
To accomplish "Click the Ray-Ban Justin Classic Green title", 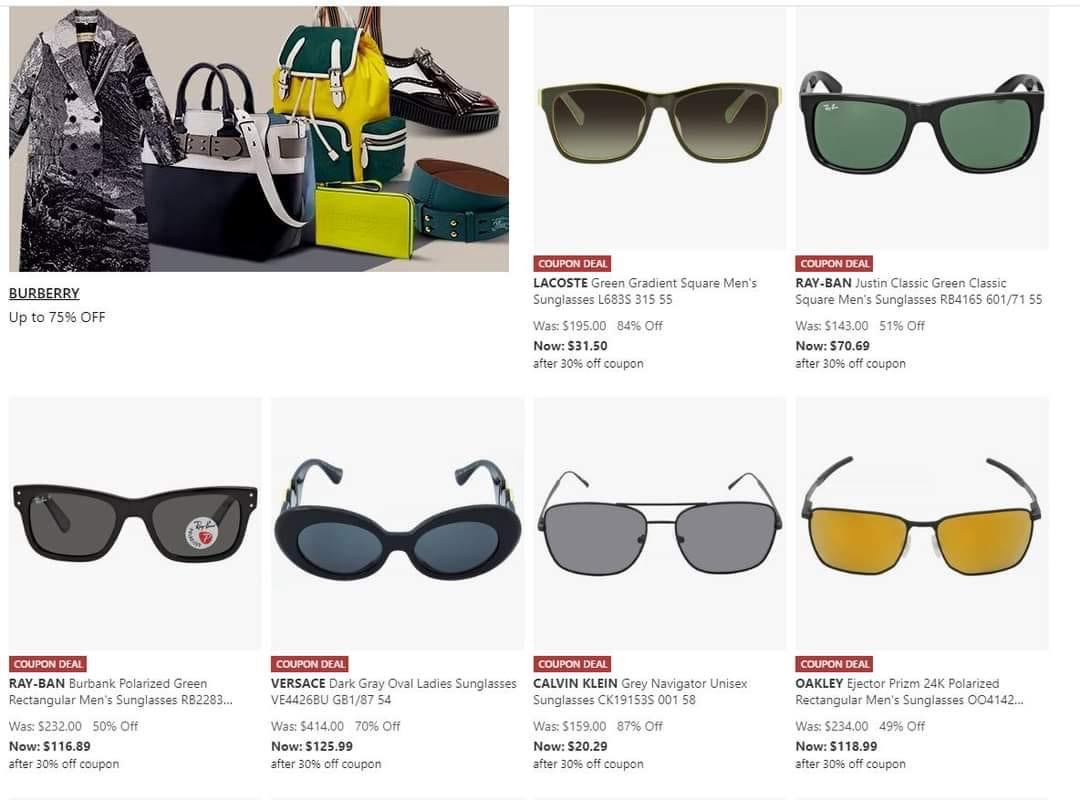I will click(919, 291).
